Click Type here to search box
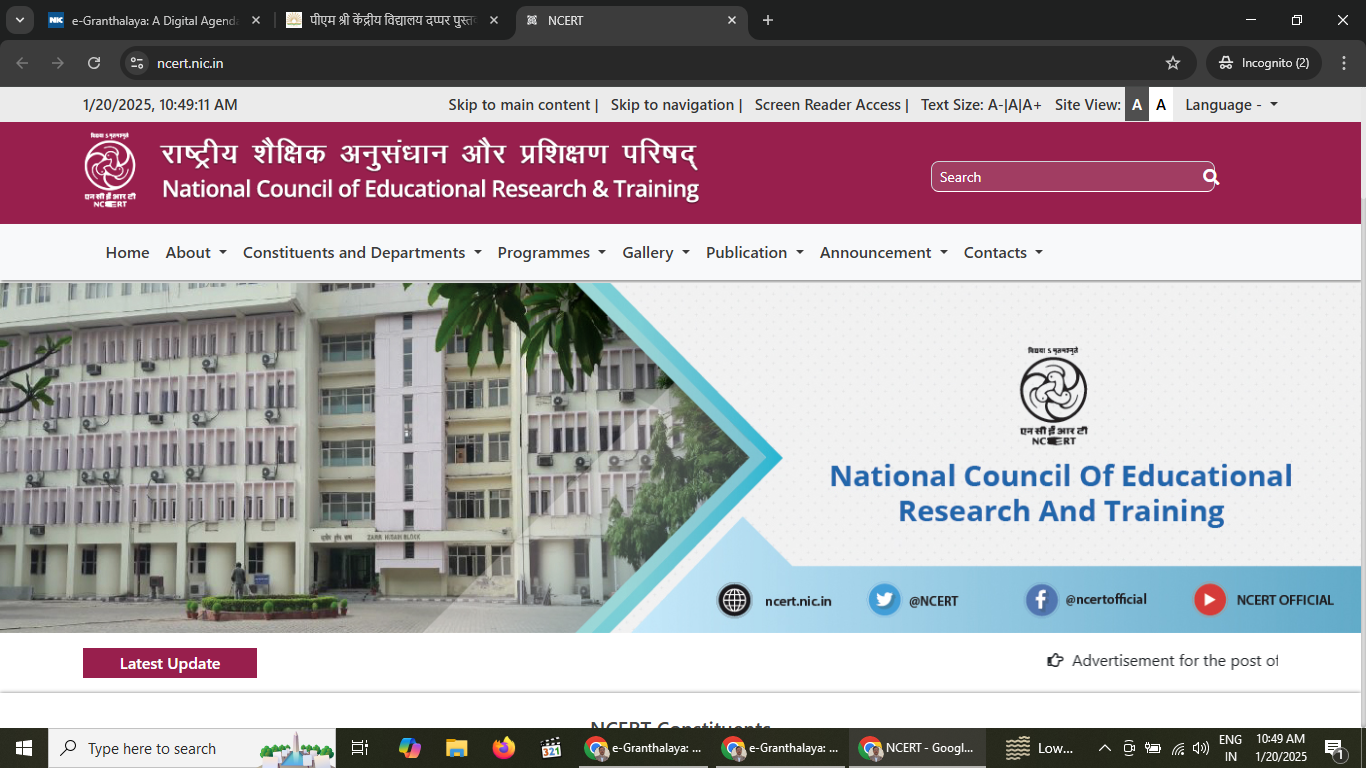Screen dimensions: 1366x768 [x=192, y=748]
